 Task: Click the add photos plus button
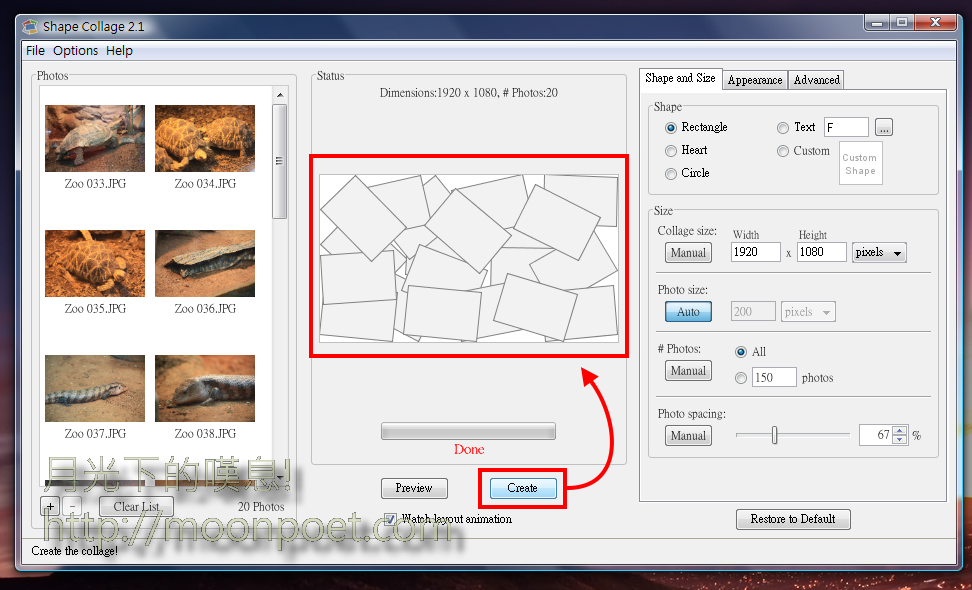click(49, 507)
